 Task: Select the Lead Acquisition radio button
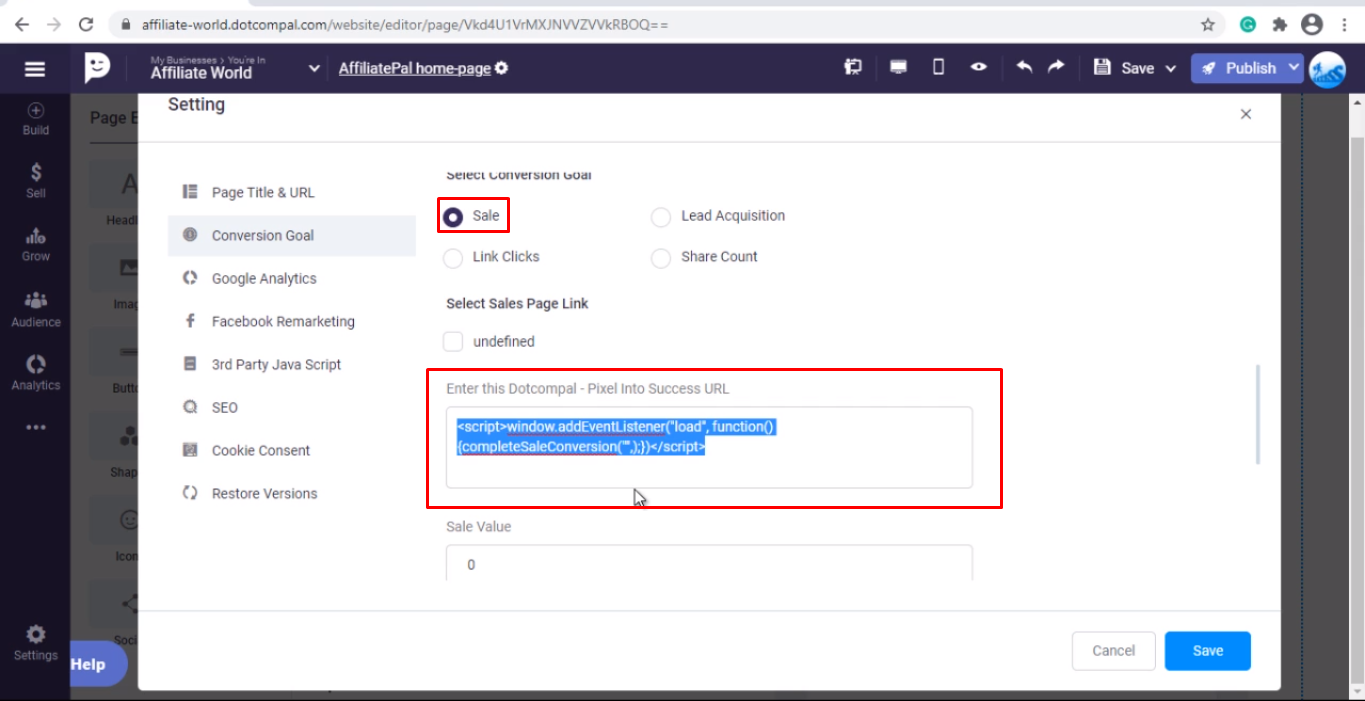pyautogui.click(x=661, y=217)
